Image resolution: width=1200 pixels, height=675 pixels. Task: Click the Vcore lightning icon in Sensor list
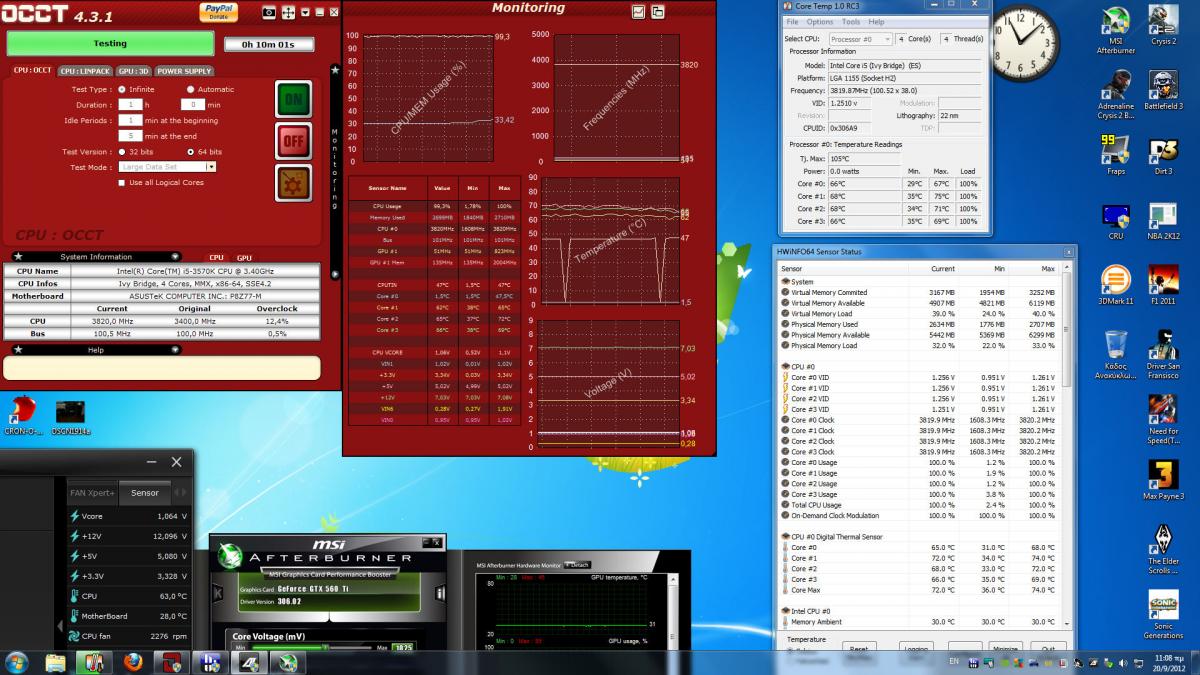click(74, 516)
